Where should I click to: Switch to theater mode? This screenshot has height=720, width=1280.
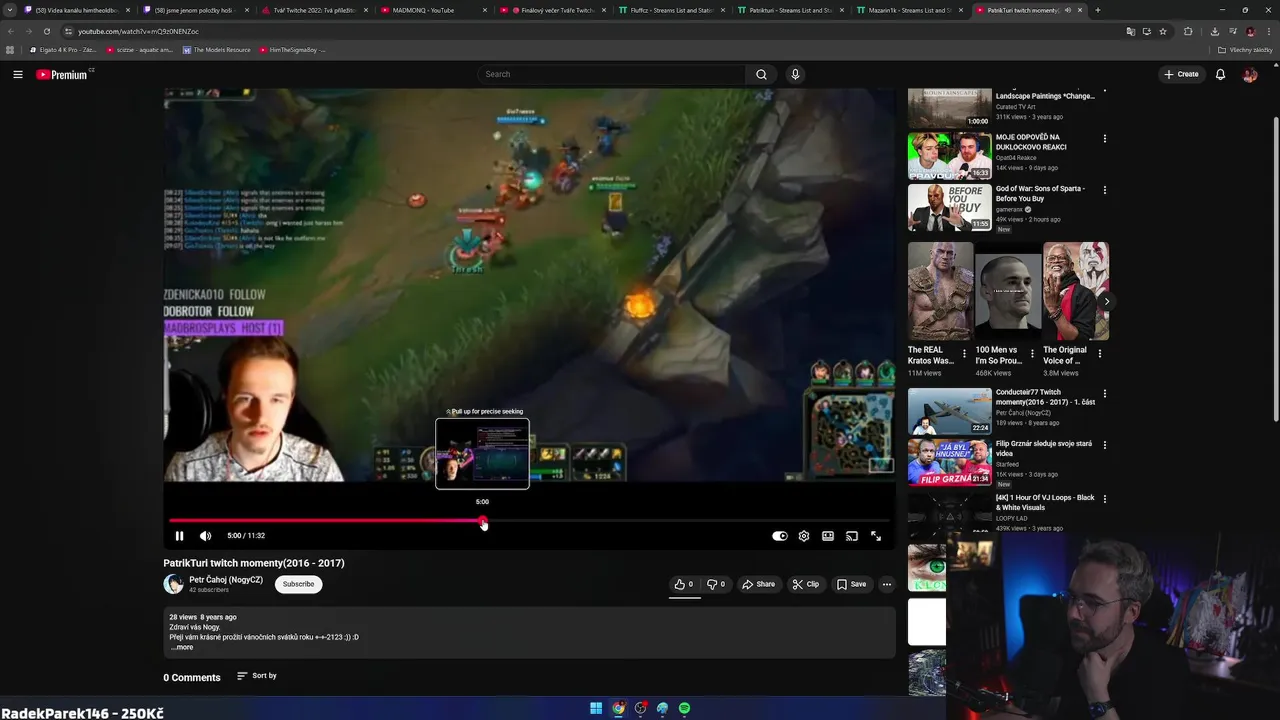[828, 536]
